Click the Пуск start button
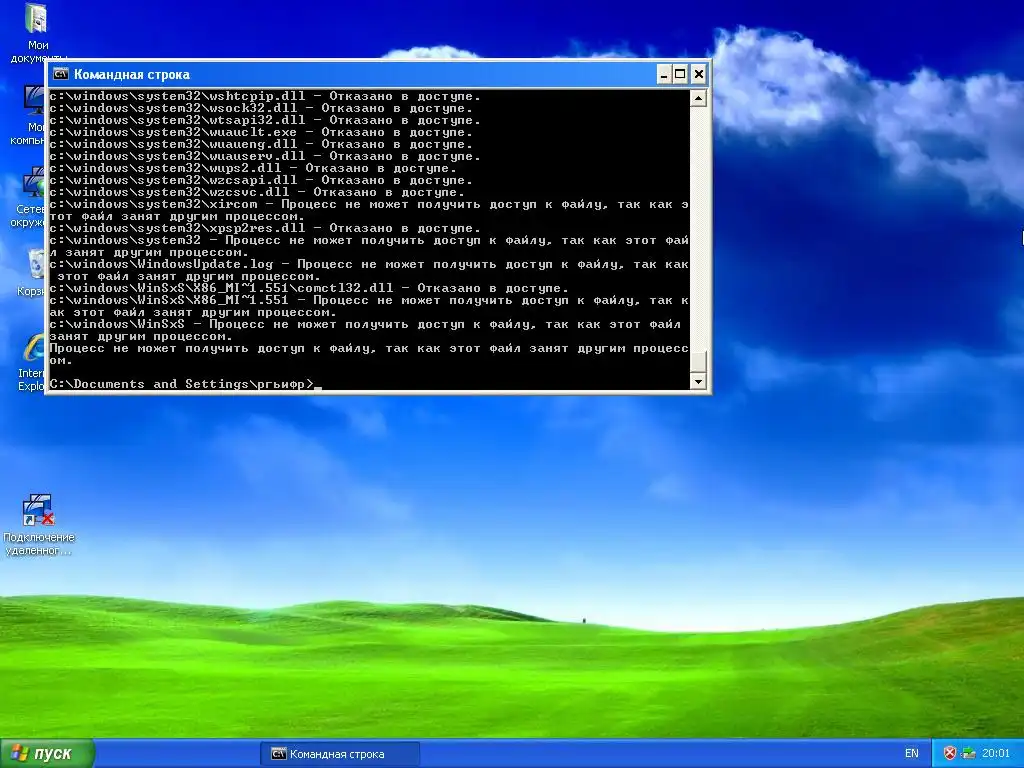The height and width of the screenshot is (768, 1024). (47, 754)
